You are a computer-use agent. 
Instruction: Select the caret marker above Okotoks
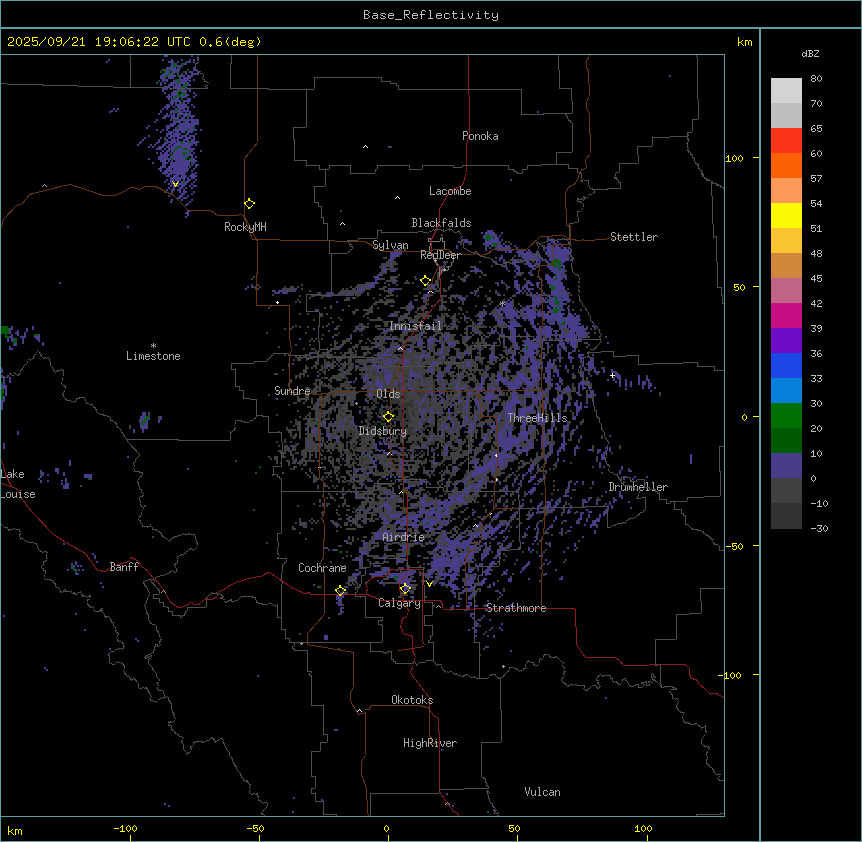359,711
